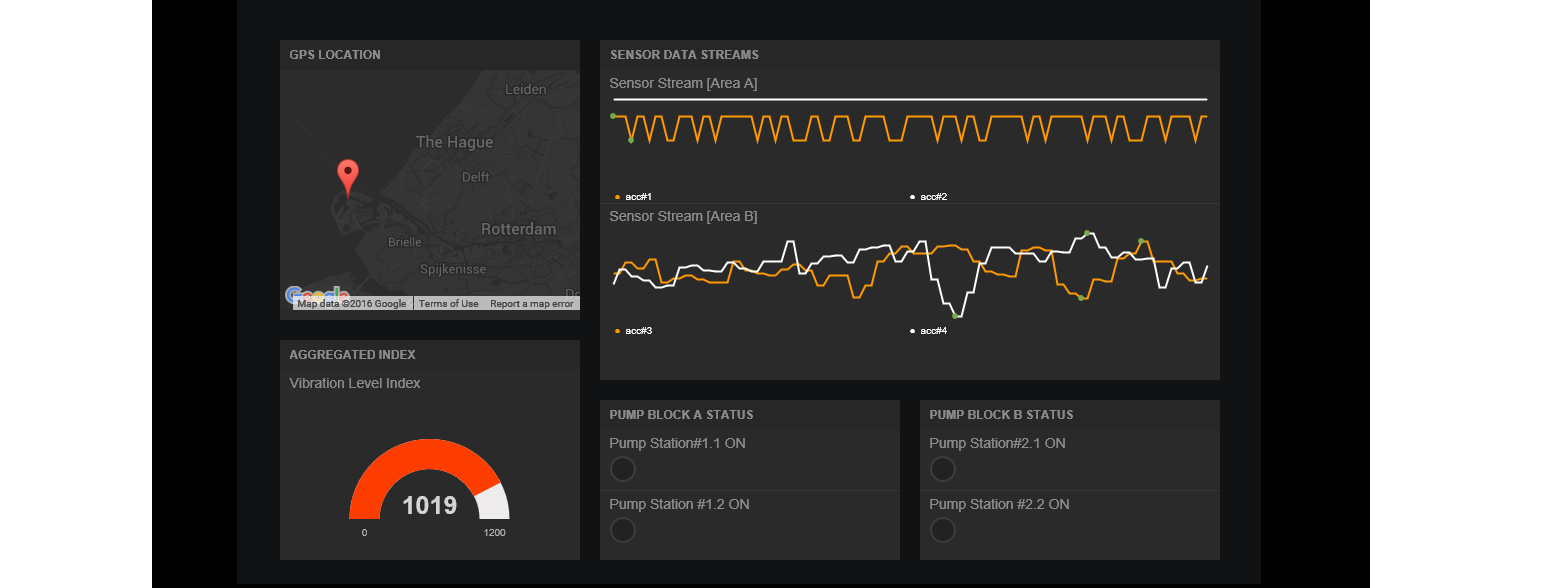1544x588 pixels.
Task: Click Leiden label on the map
Action: tap(526, 89)
